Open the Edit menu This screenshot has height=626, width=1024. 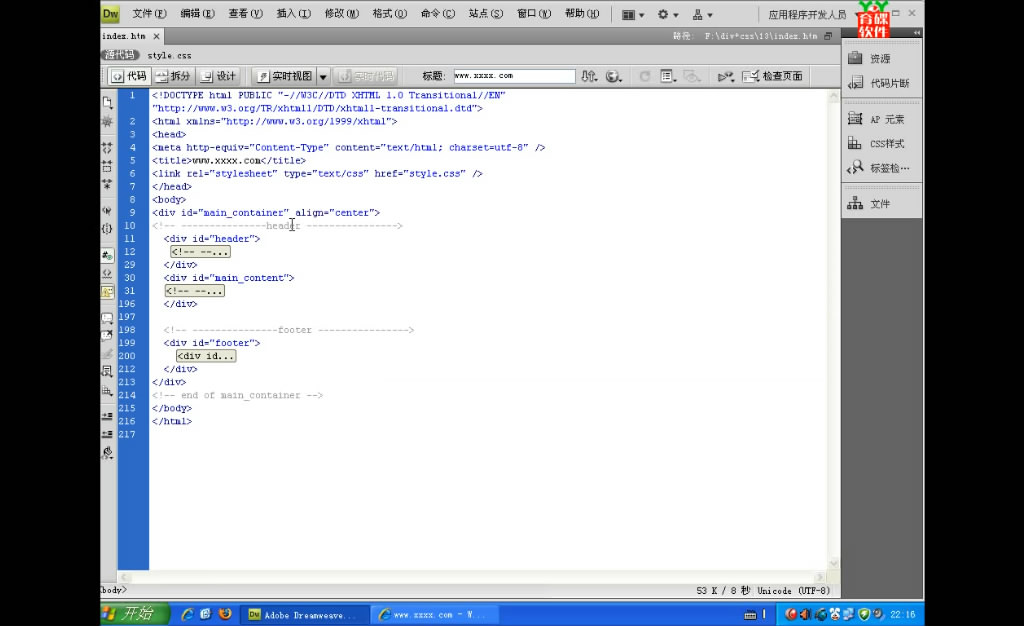(197, 14)
